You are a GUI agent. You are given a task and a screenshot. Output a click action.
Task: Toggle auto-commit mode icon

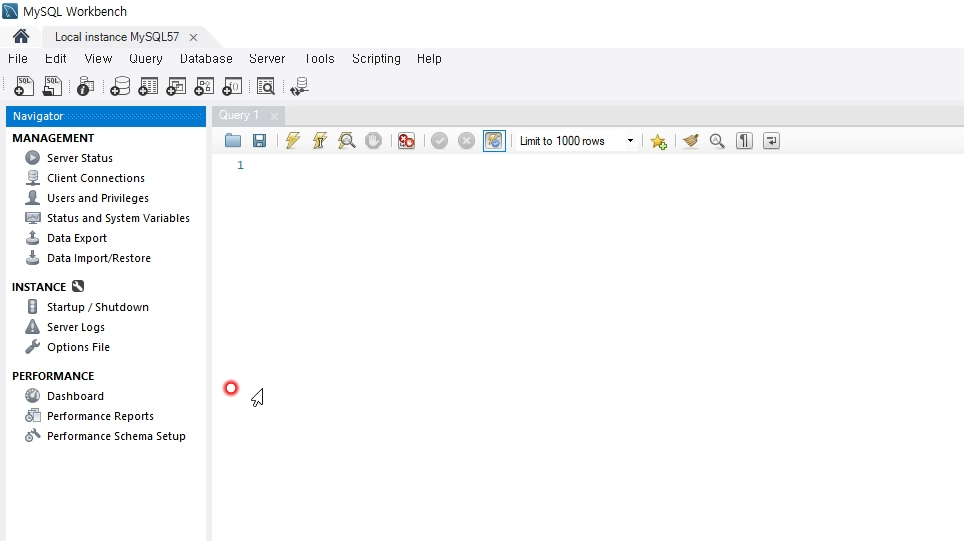pyautogui.click(x=494, y=141)
